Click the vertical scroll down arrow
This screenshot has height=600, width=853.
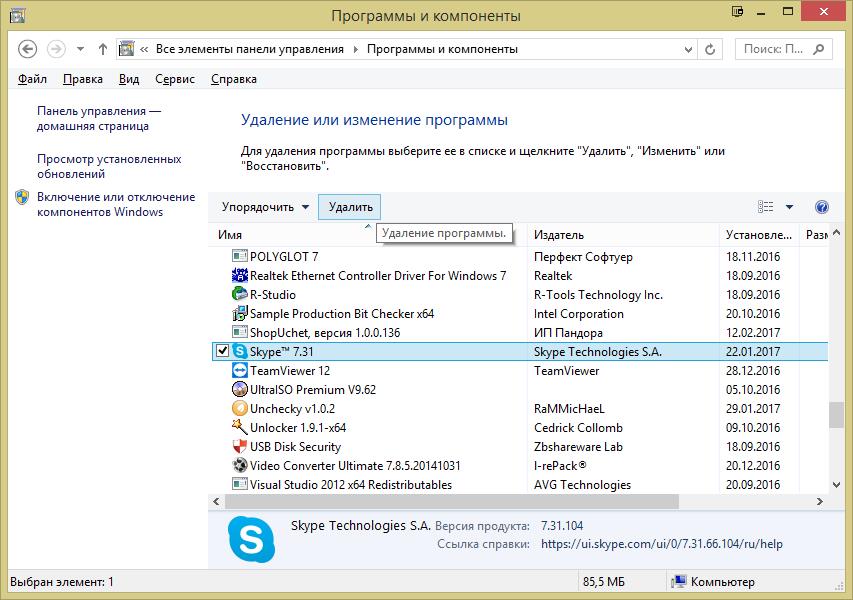click(x=837, y=485)
